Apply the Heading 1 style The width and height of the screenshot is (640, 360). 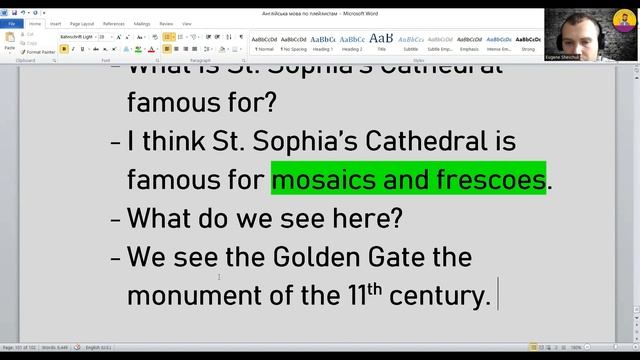(323, 43)
